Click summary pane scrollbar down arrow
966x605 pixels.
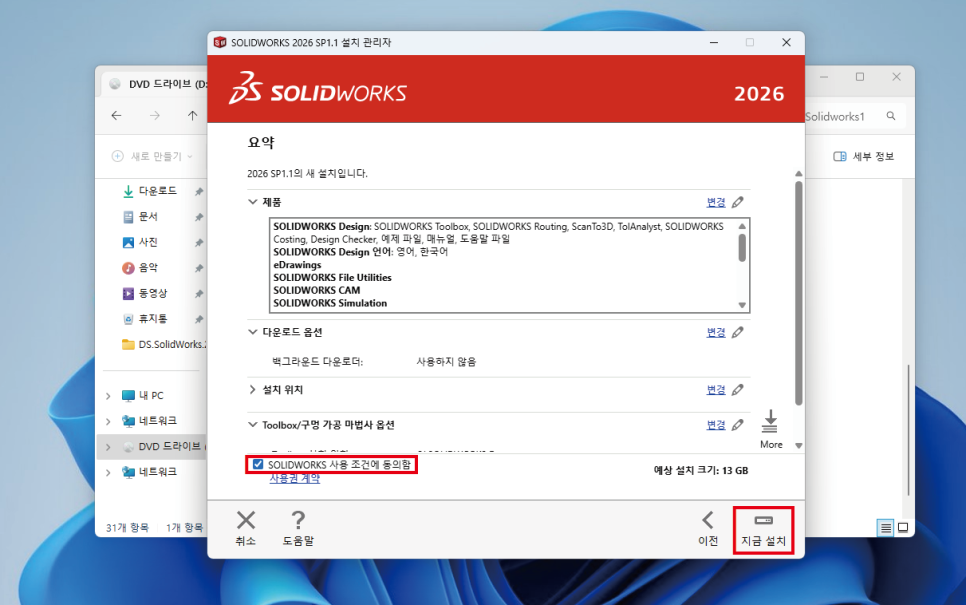[x=798, y=445]
